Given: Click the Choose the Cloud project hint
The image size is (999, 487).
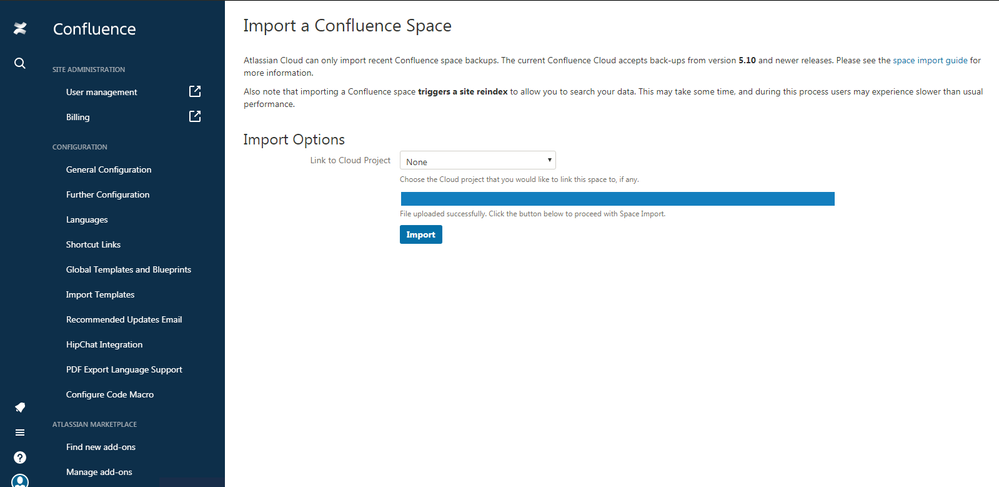Looking at the screenshot, I should pos(519,180).
